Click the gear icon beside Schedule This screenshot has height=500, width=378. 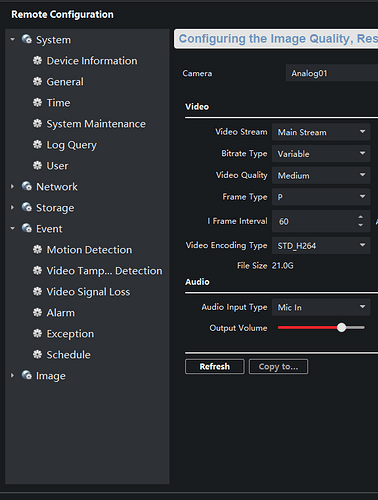37,354
